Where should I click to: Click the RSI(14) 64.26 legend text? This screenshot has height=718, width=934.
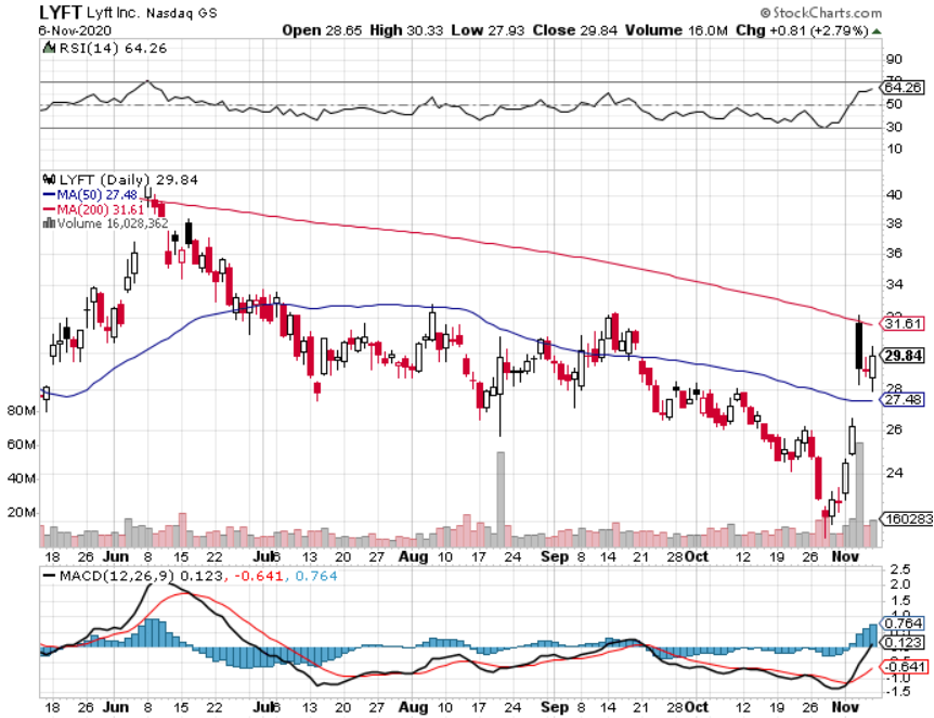tap(113, 48)
